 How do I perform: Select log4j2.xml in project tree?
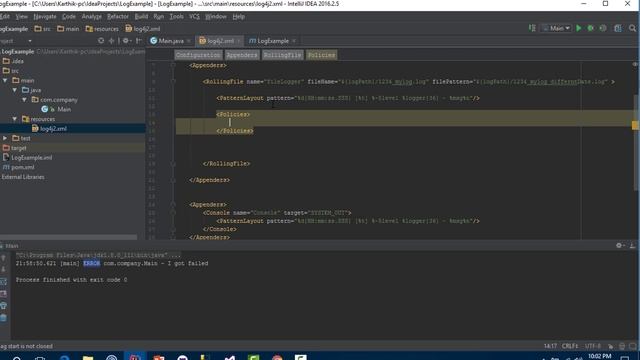pyautogui.click(x=53, y=129)
